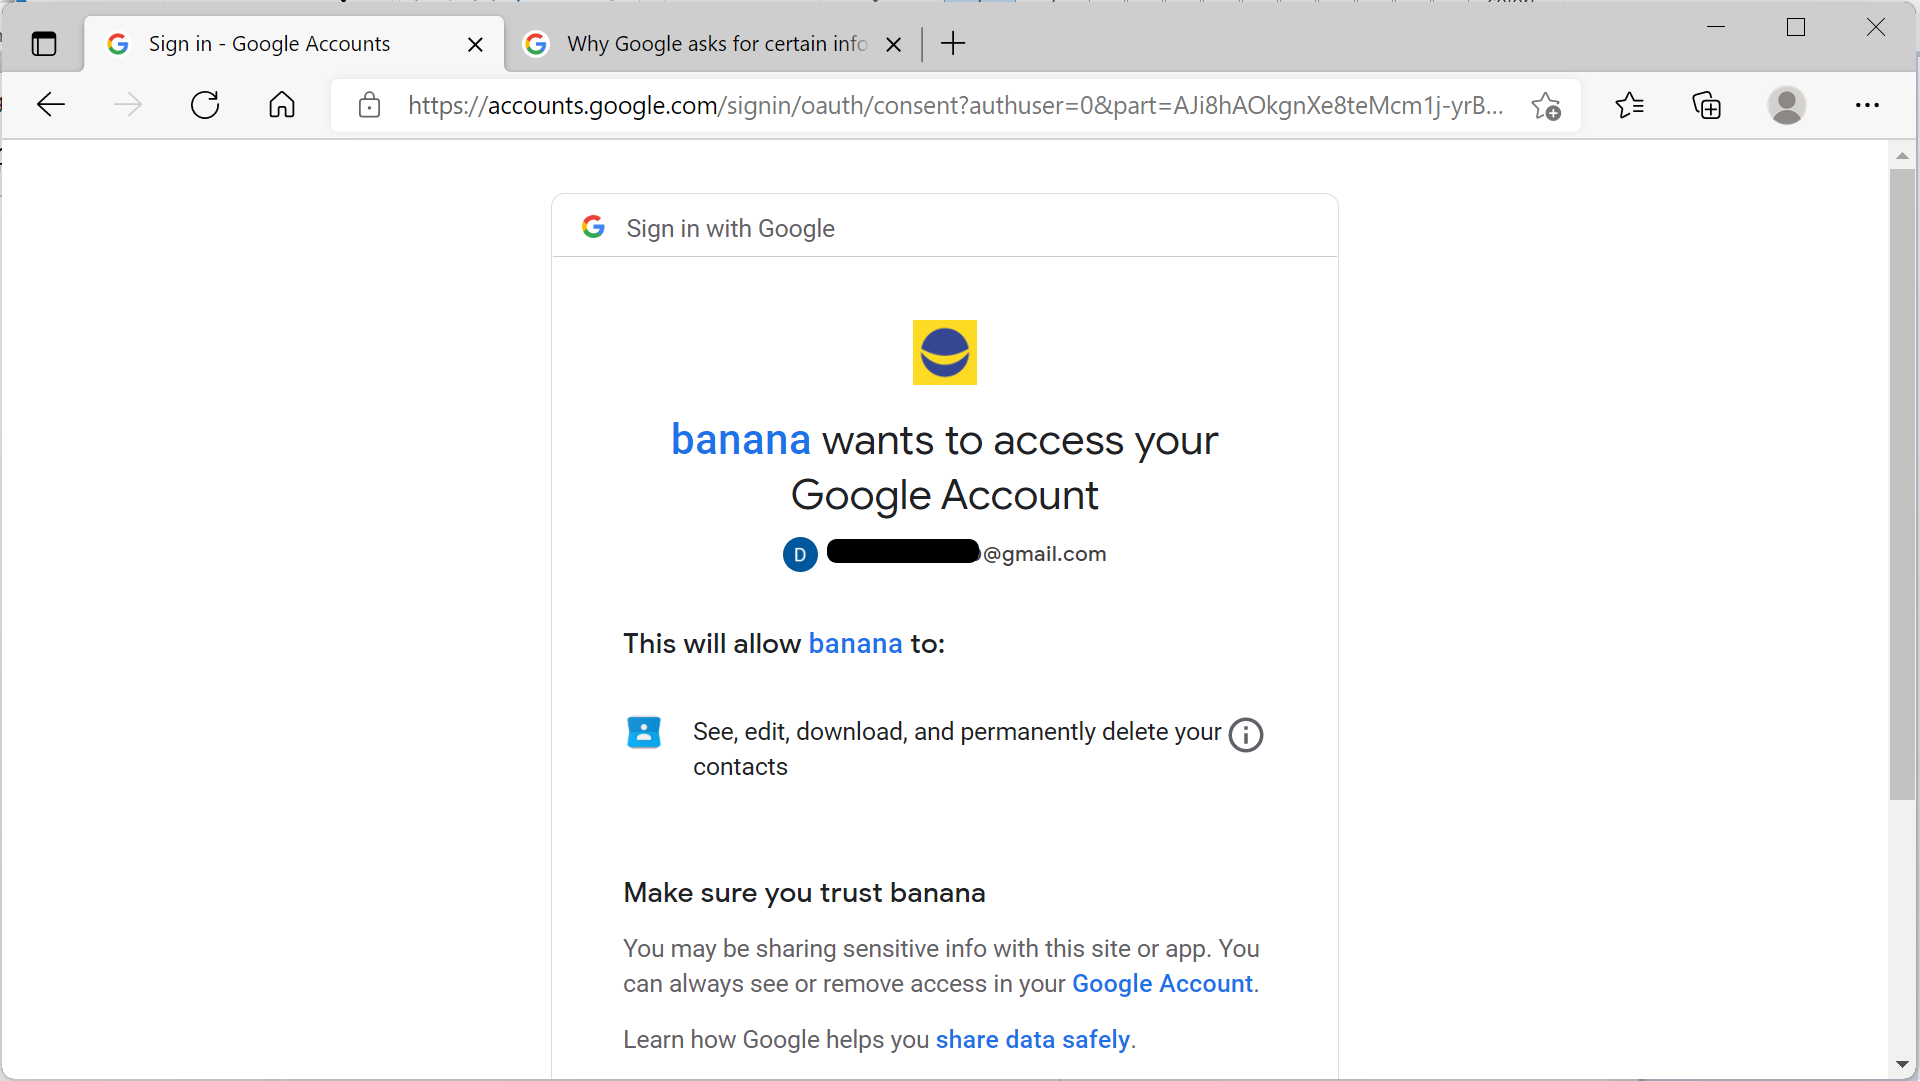Open the tab actions menu
This screenshot has width=1920, height=1081.
click(x=43, y=43)
